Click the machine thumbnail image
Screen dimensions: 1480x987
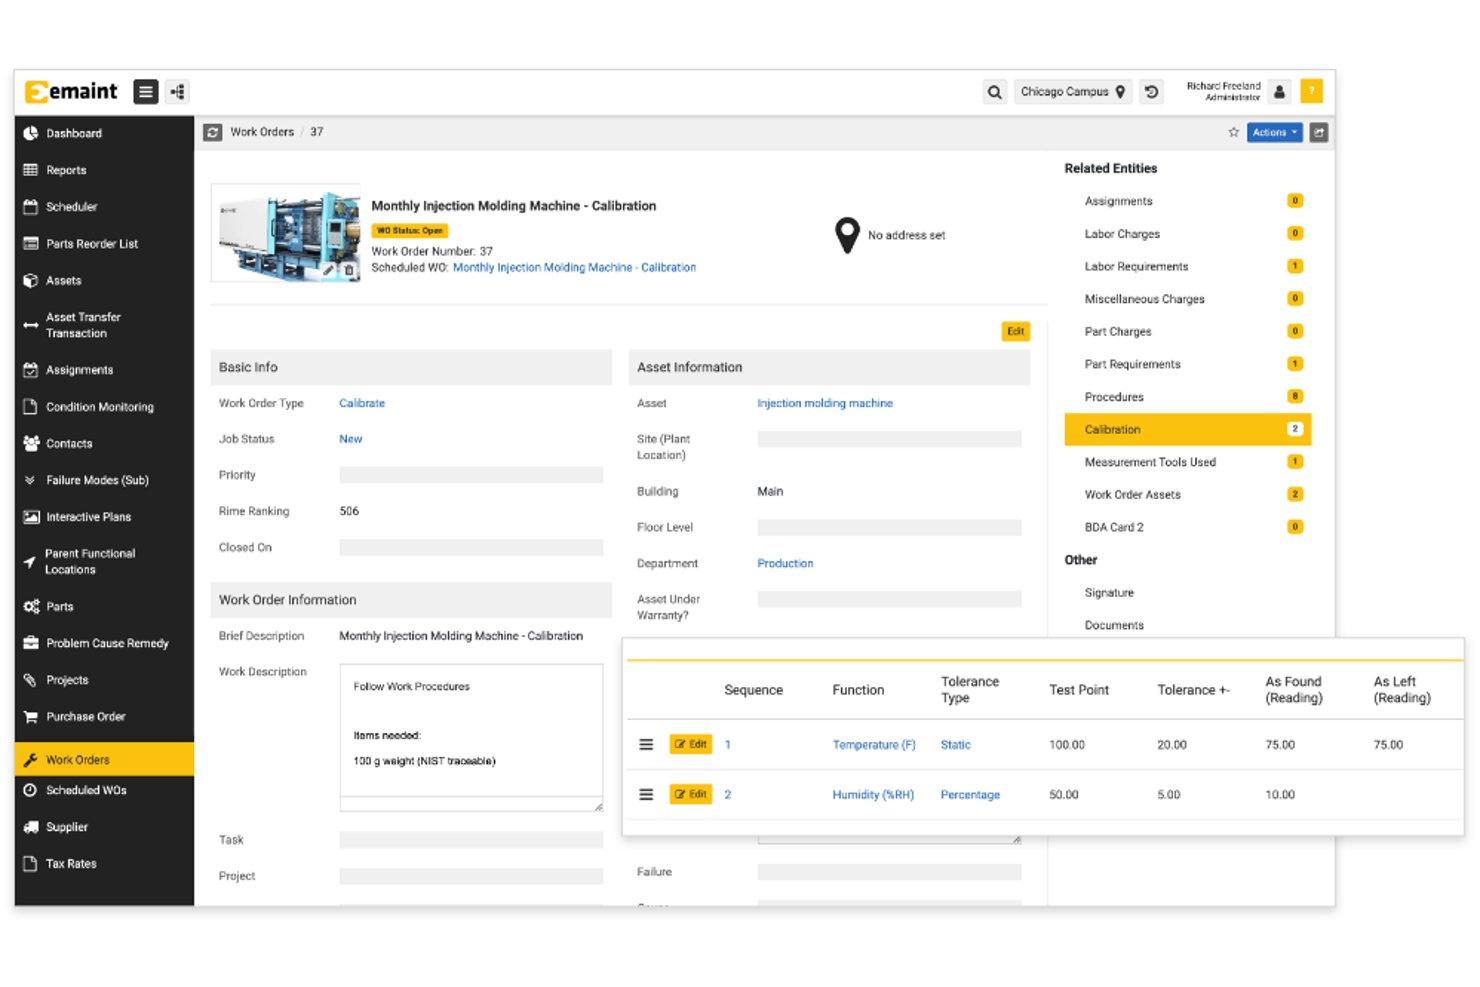click(286, 233)
